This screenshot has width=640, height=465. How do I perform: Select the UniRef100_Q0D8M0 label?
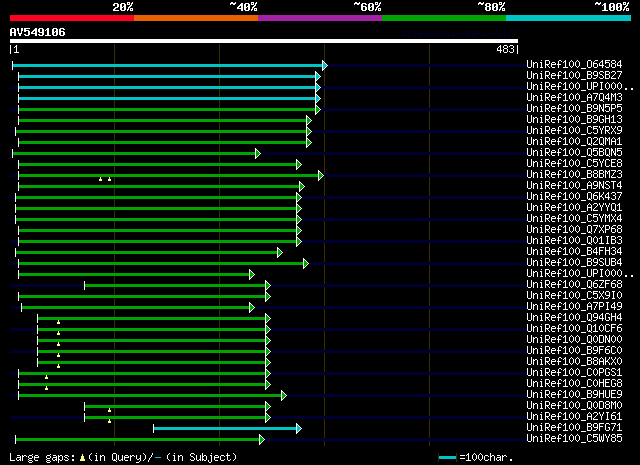pos(574,406)
